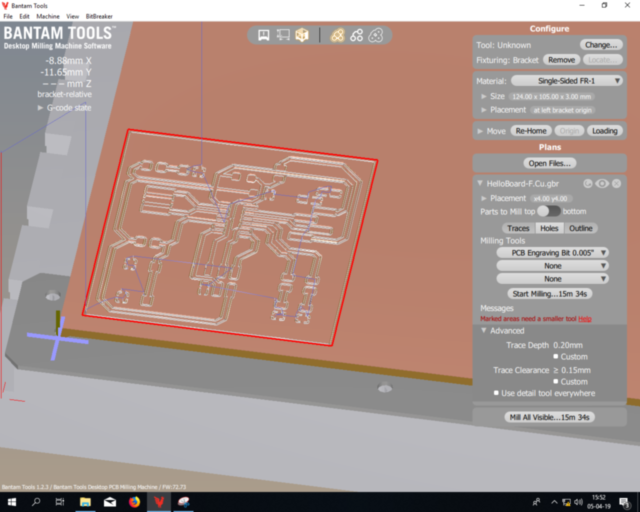Expand G-code state section
Viewport: 640px width, 512px height.
tap(40, 108)
